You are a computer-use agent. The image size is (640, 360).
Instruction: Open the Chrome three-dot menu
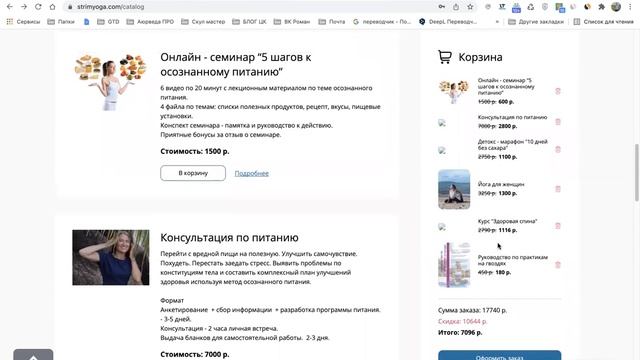pyautogui.click(x=630, y=7)
